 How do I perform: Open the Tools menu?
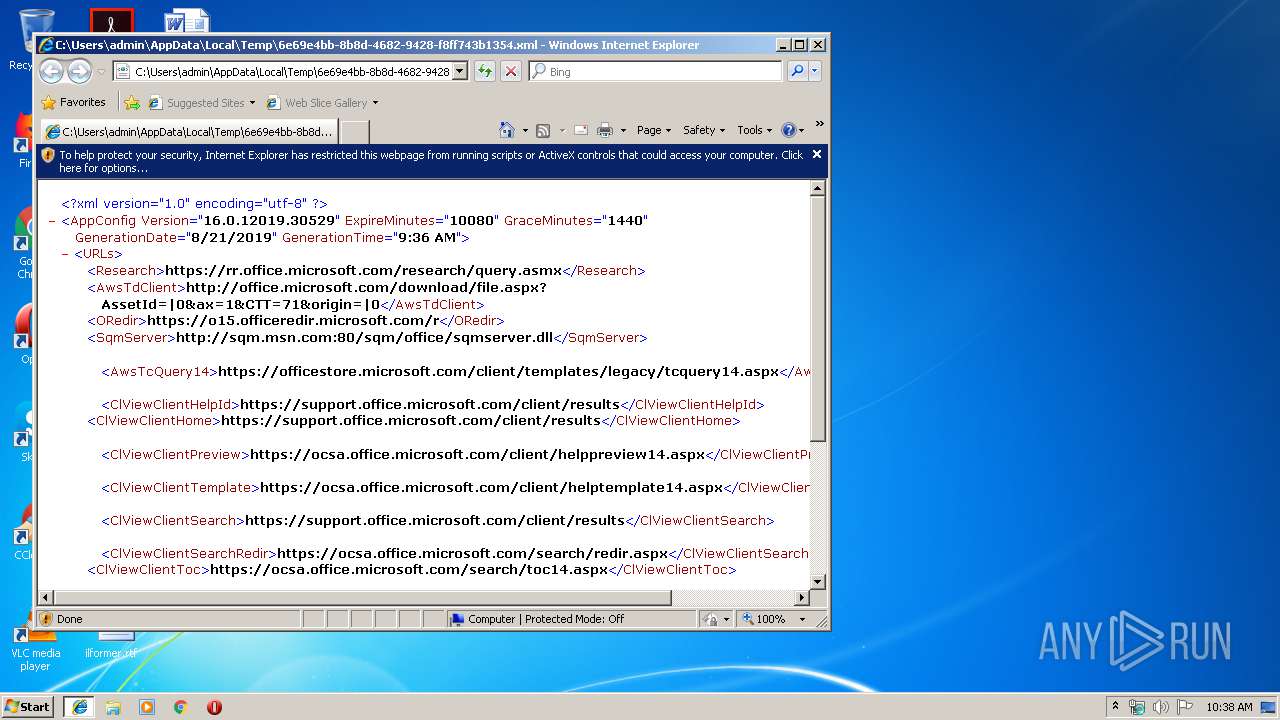(755, 130)
